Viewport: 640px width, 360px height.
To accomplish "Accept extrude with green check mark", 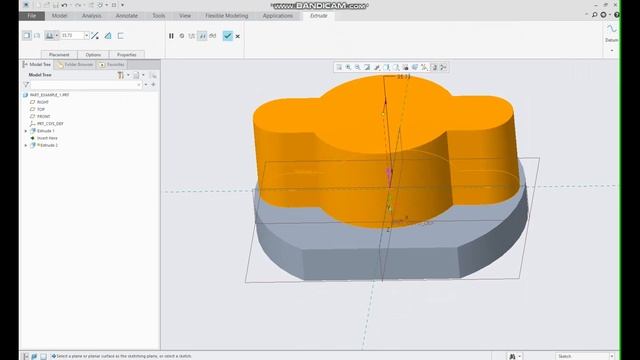I will click(x=227, y=36).
